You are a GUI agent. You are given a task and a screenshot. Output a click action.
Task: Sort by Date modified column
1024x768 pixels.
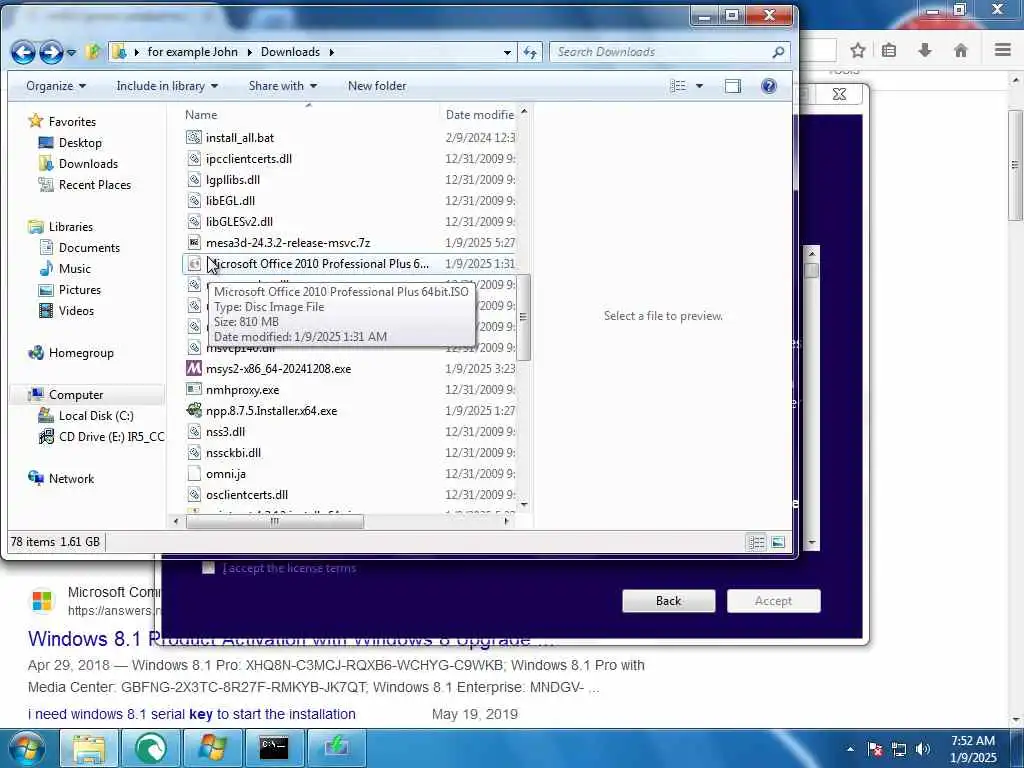[x=479, y=115]
